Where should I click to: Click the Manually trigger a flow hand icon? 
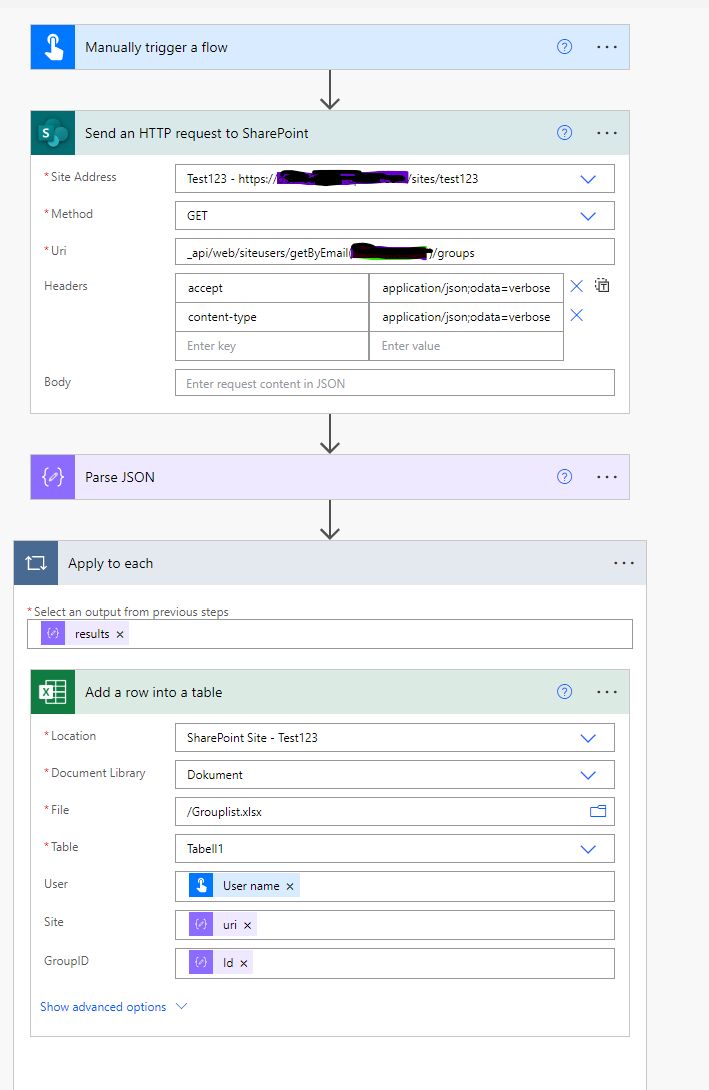[53, 47]
